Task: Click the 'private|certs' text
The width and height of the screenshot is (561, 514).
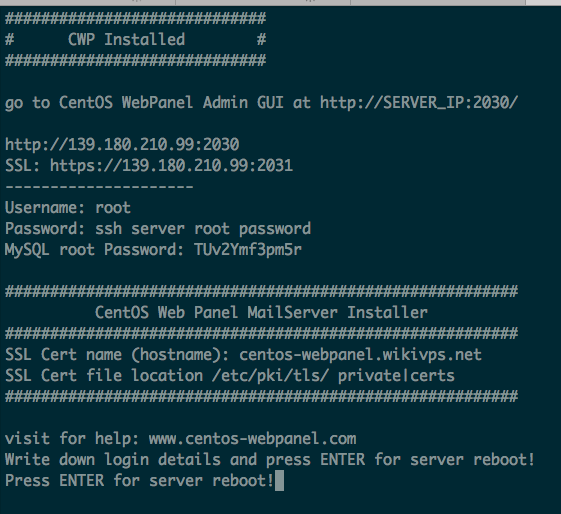Action: [396, 376]
